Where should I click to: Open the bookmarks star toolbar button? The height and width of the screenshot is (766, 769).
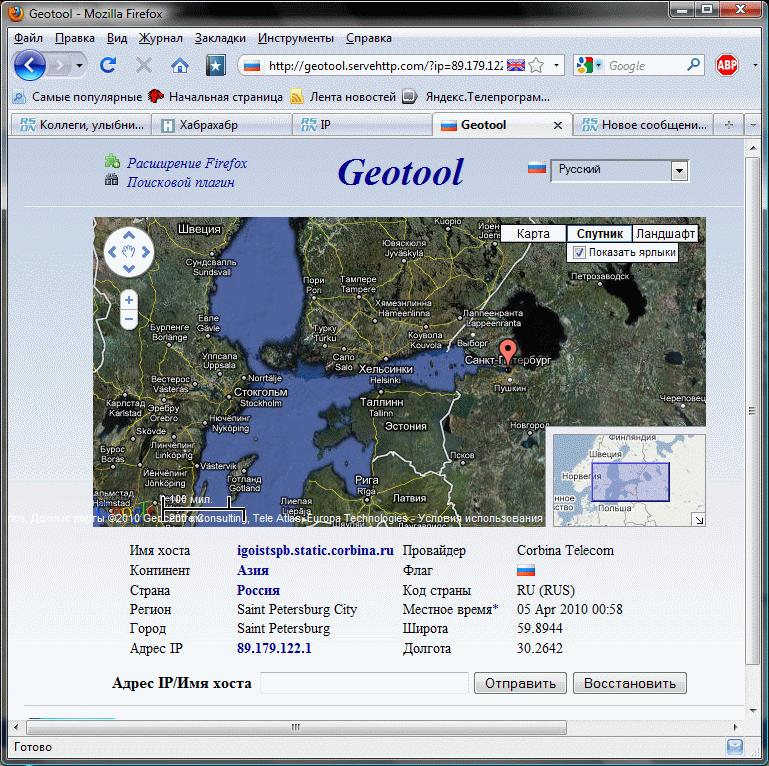tap(215, 65)
